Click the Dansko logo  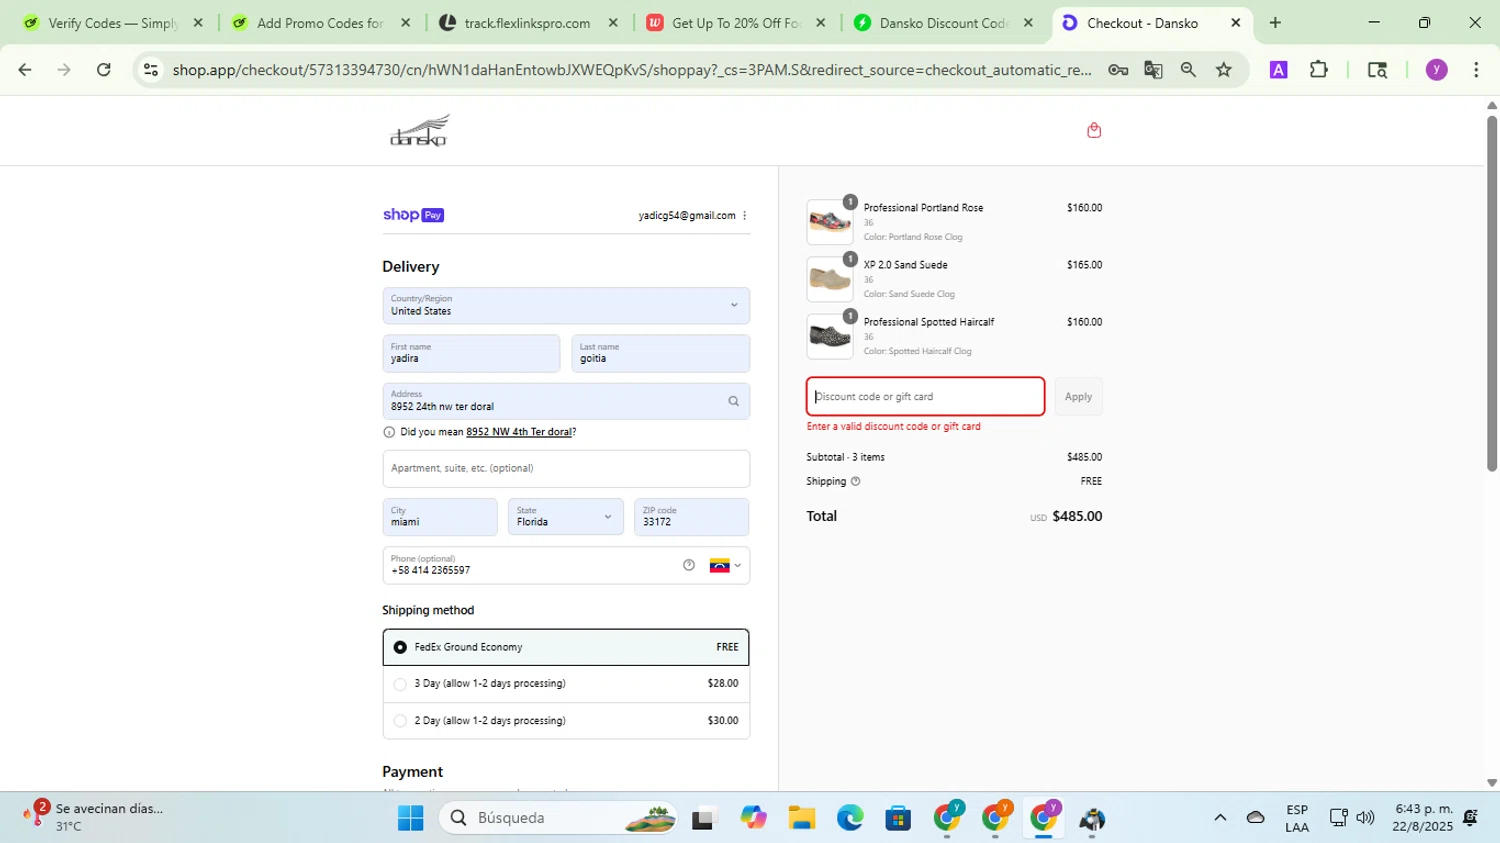tap(420, 131)
